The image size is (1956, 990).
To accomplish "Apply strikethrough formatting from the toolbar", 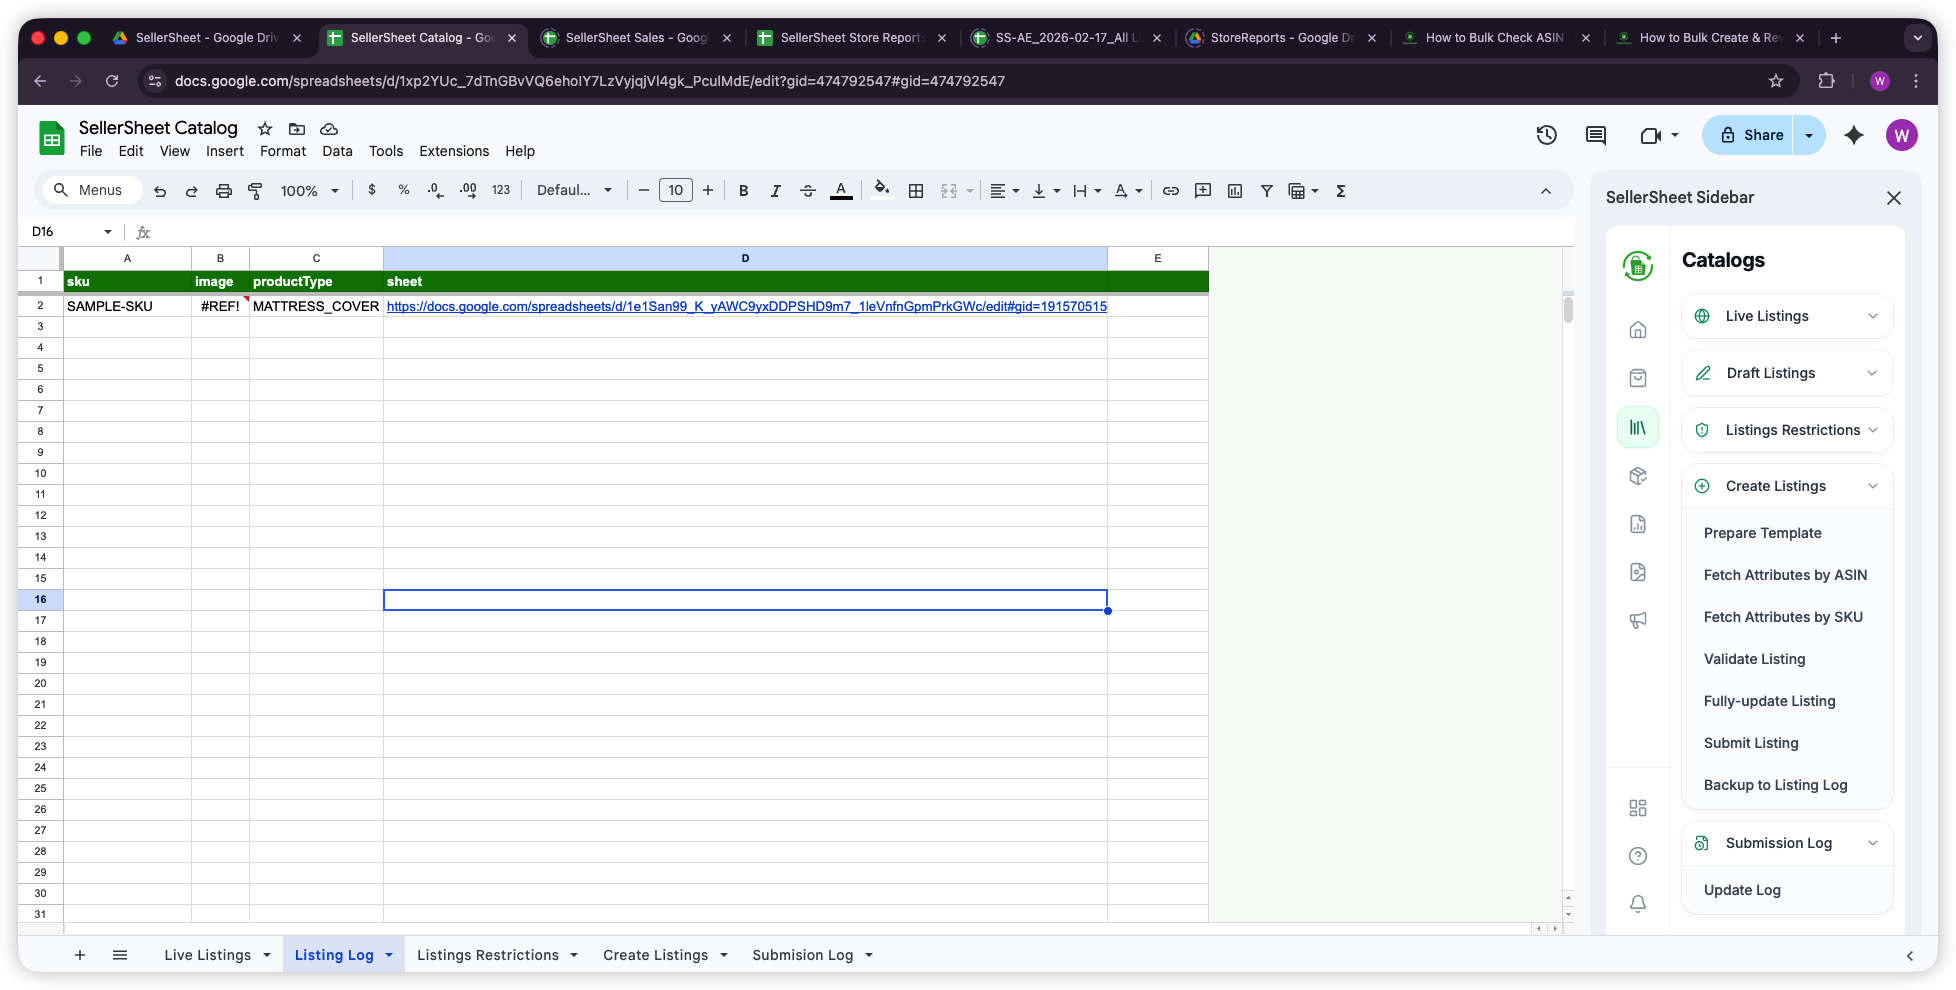I will tap(808, 190).
